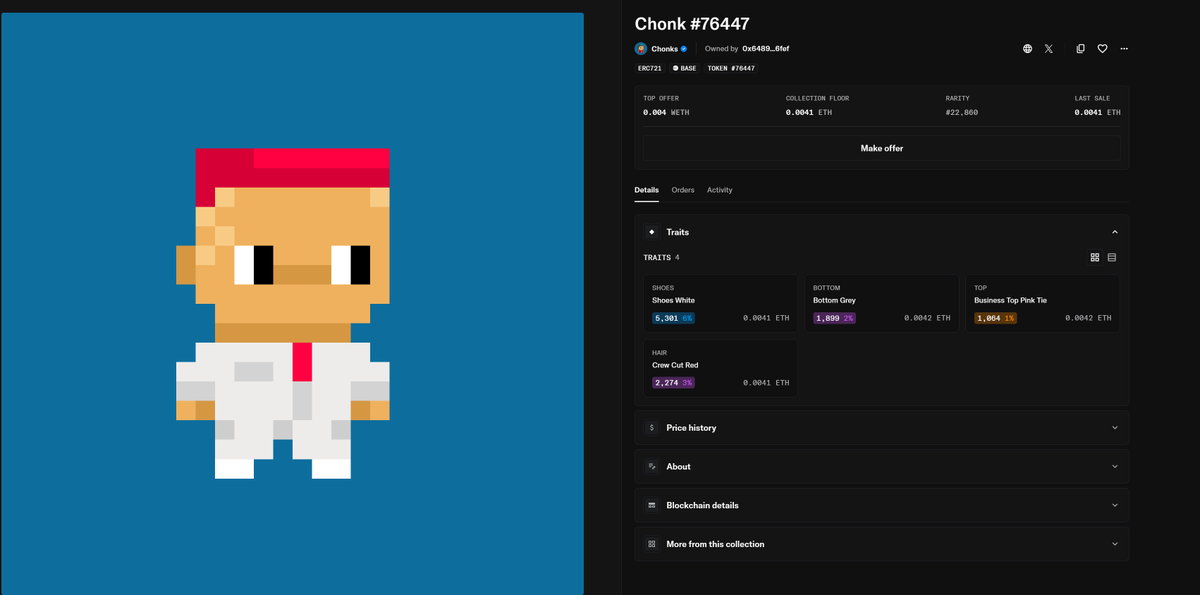Expand the Blockchain details section
This screenshot has height=595, width=1200.
tap(882, 505)
